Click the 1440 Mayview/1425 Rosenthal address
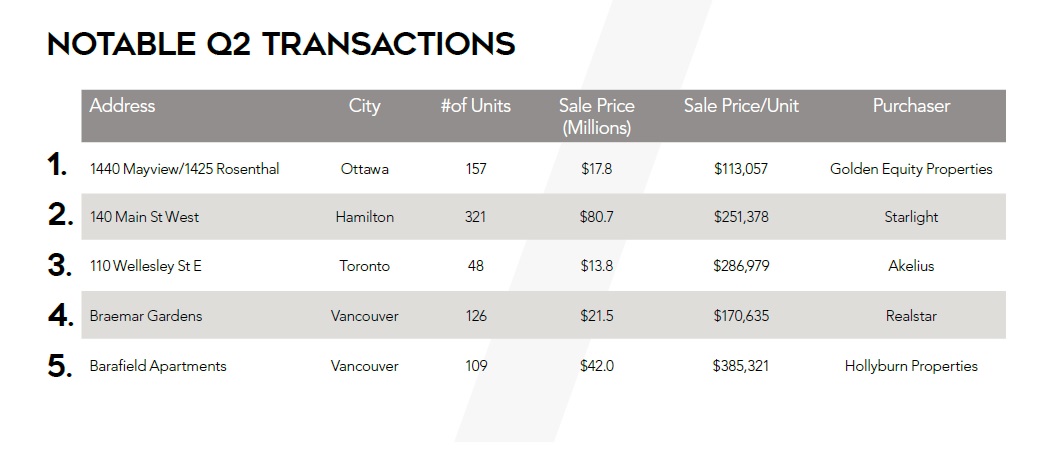This screenshot has height=450, width=1050. [184, 169]
